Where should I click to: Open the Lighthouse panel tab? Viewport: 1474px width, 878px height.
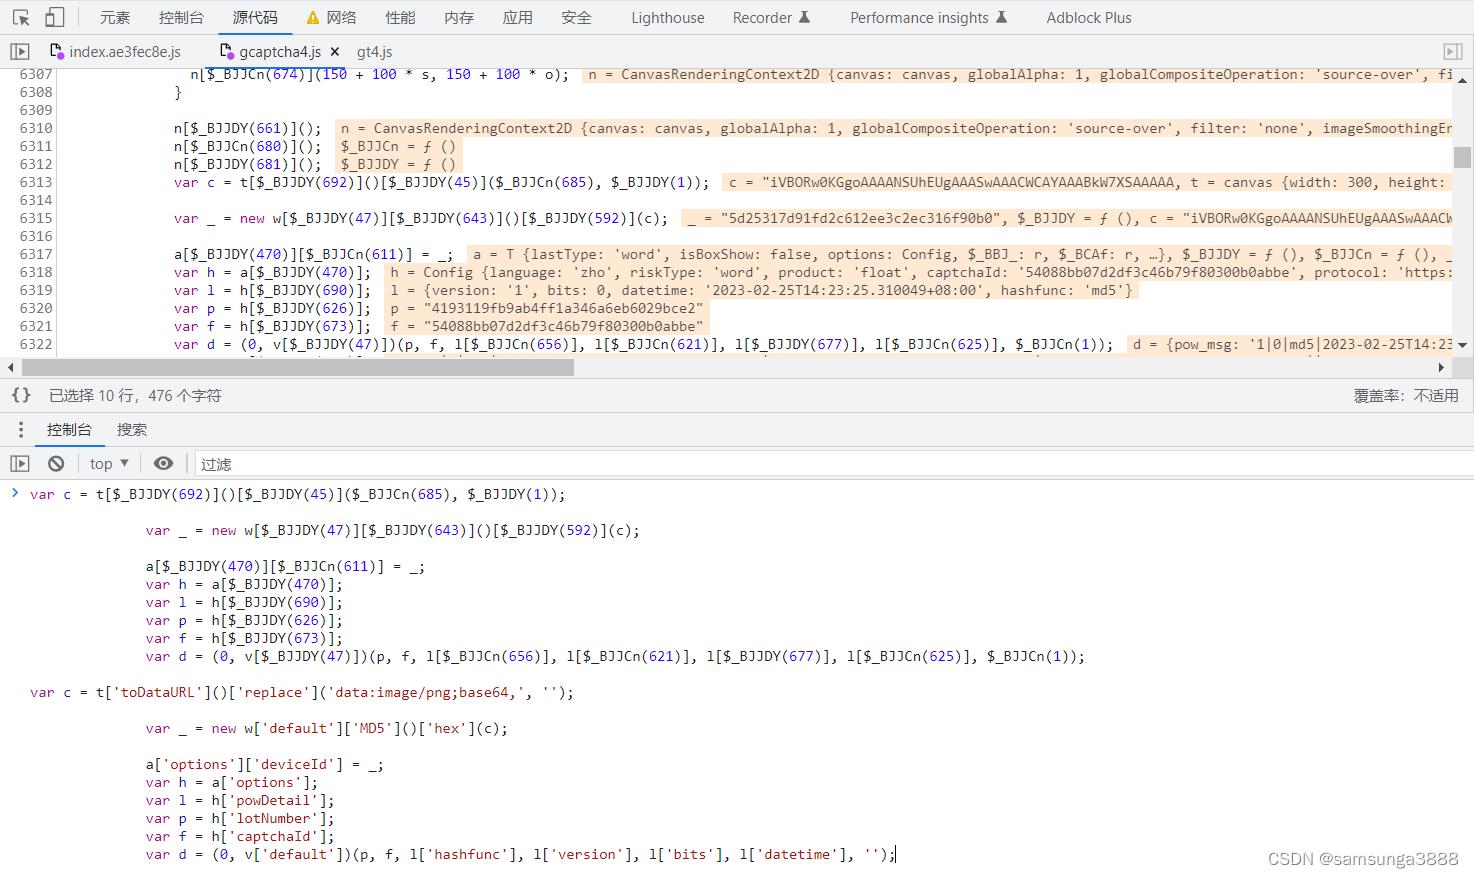[668, 17]
